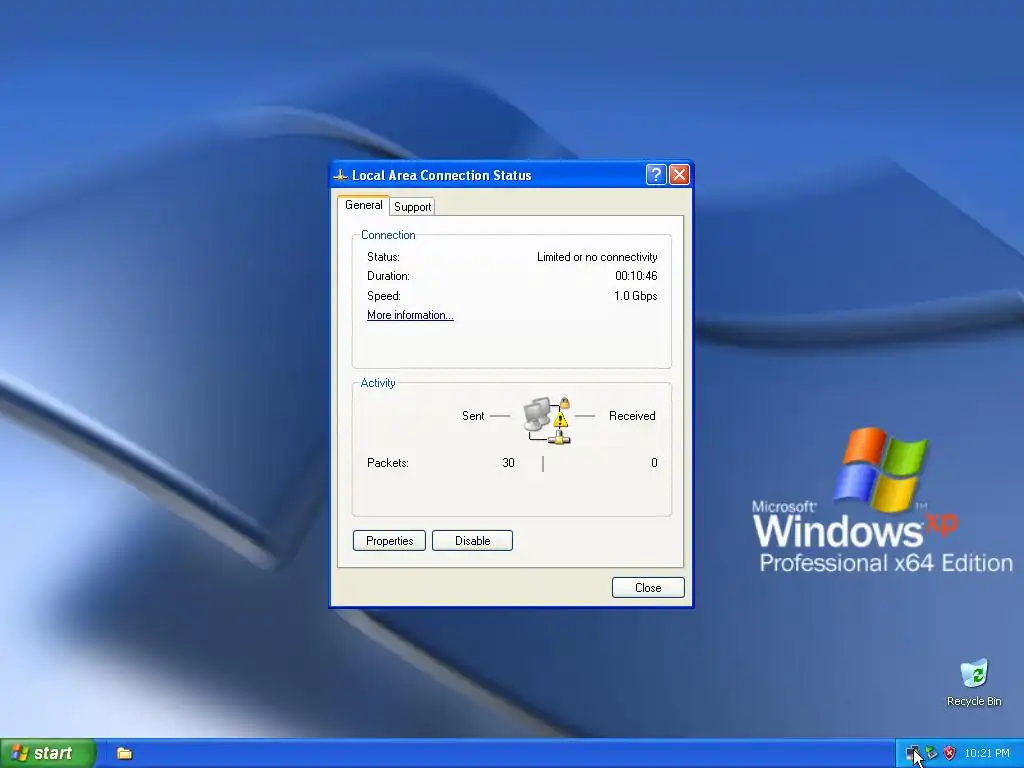Click the 'Limited or no connectivity' status text
Screen dimensions: 1024x768
click(x=597, y=257)
